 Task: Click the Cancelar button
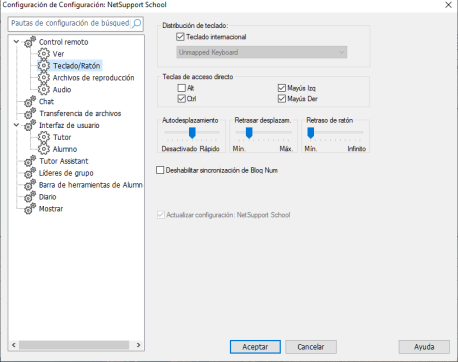(311, 347)
